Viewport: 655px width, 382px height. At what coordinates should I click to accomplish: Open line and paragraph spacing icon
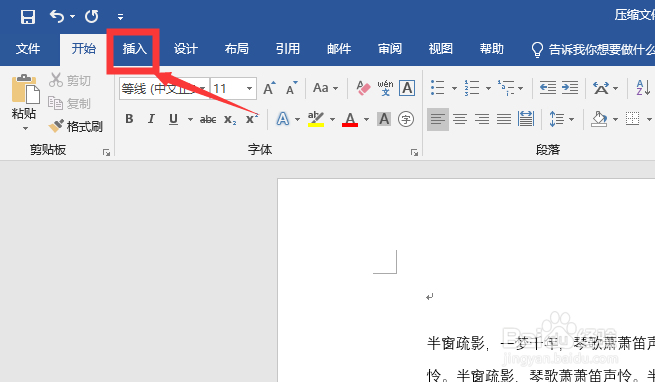coord(557,119)
